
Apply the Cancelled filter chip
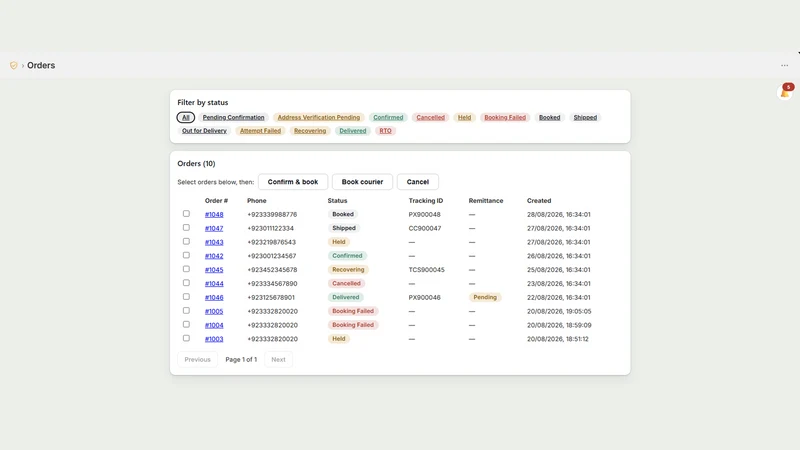click(x=430, y=117)
